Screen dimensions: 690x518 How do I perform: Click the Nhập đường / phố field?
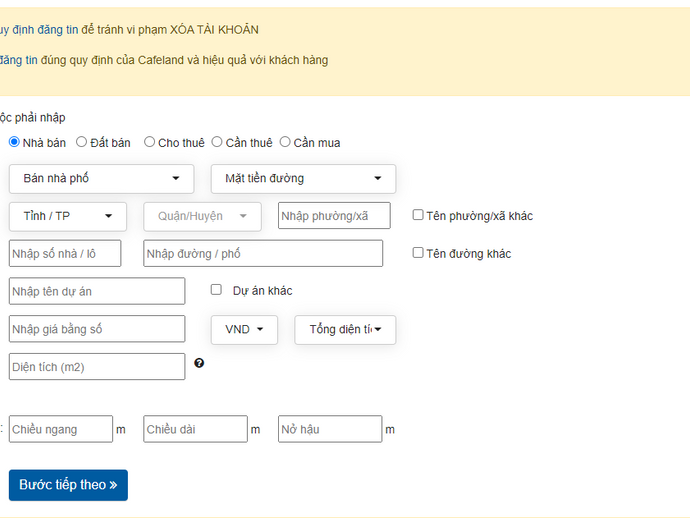[263, 254]
